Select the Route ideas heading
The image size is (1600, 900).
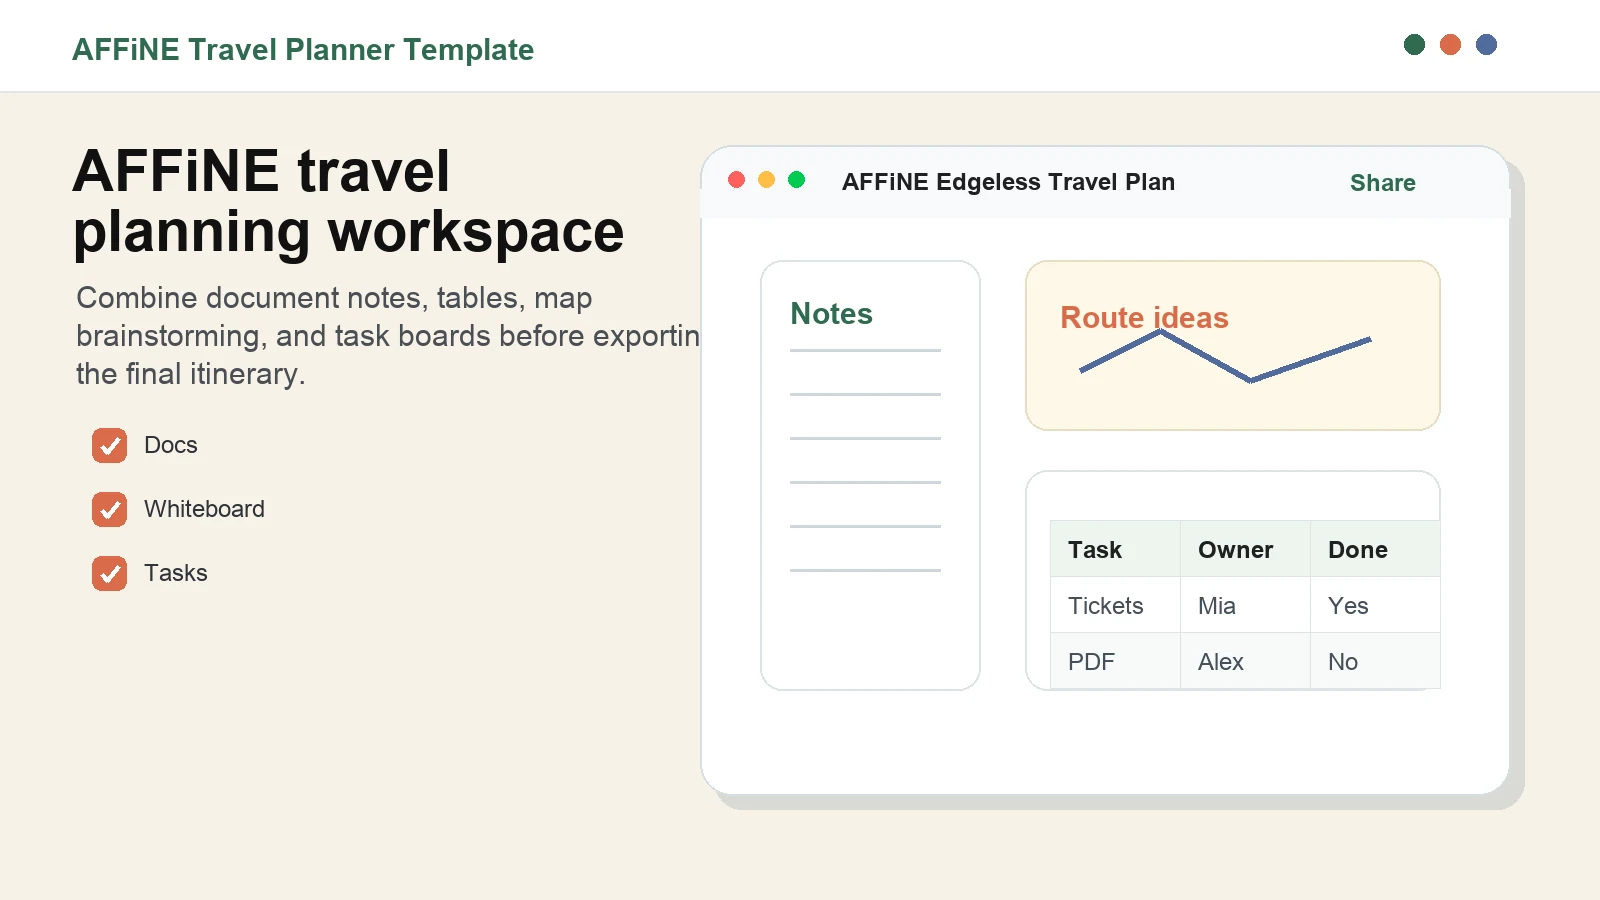1144,317
